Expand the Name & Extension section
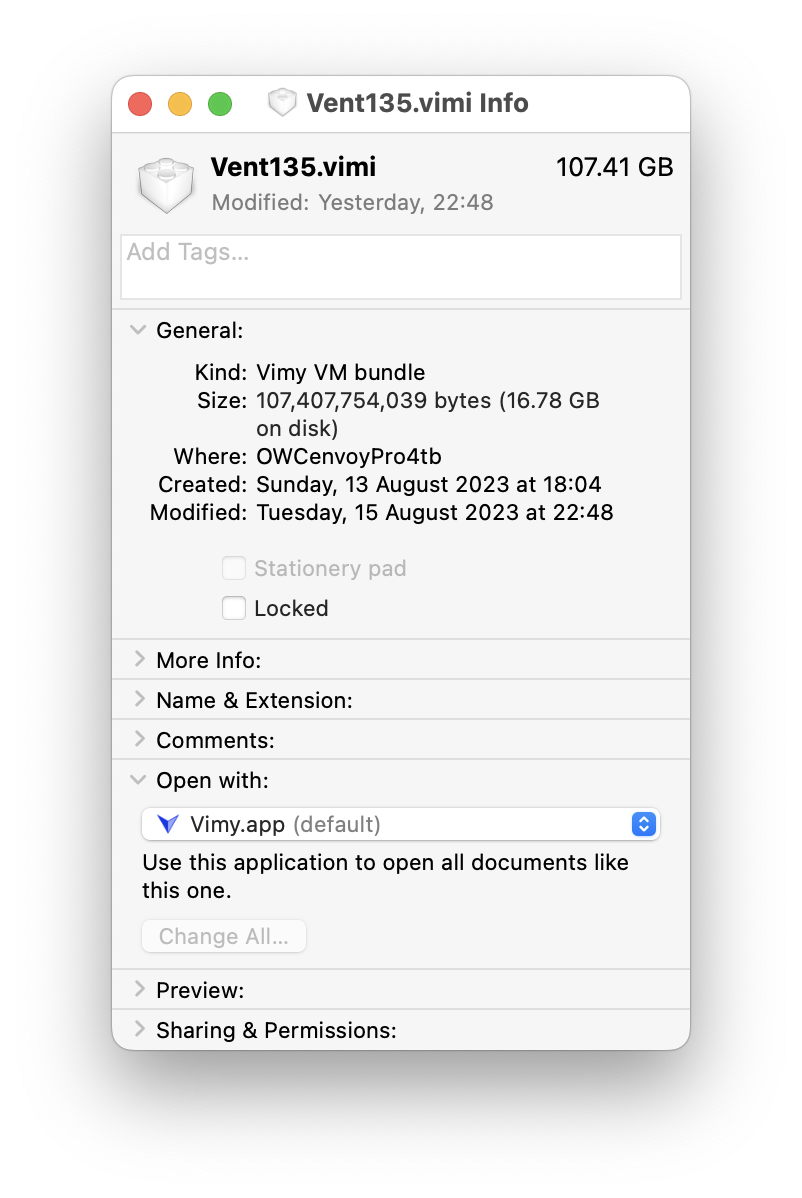802x1198 pixels. [x=139, y=700]
